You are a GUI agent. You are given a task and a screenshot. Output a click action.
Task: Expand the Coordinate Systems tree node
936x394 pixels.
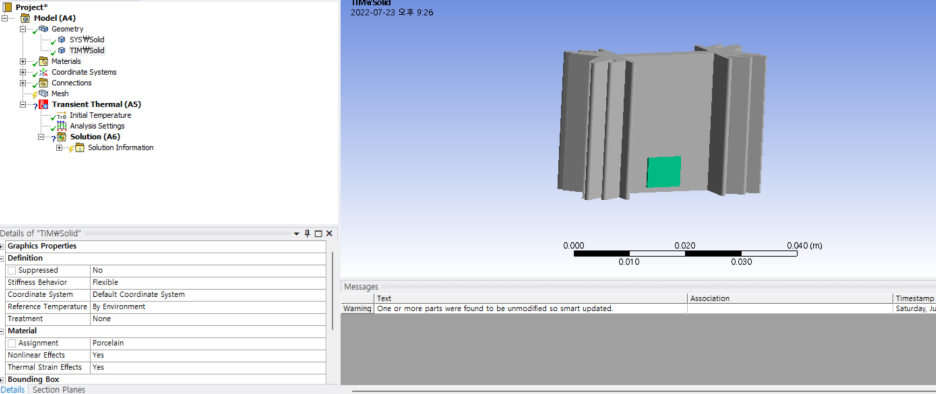23,72
